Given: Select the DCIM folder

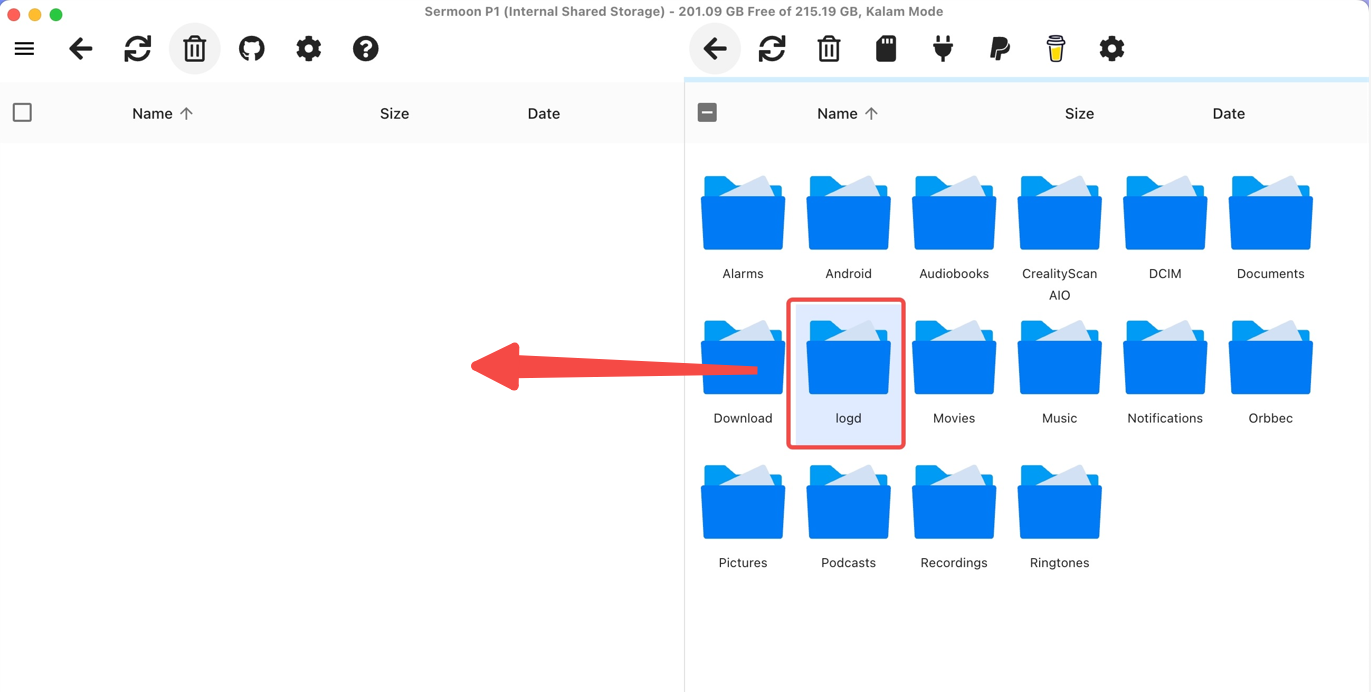Looking at the screenshot, I should pos(1165,228).
